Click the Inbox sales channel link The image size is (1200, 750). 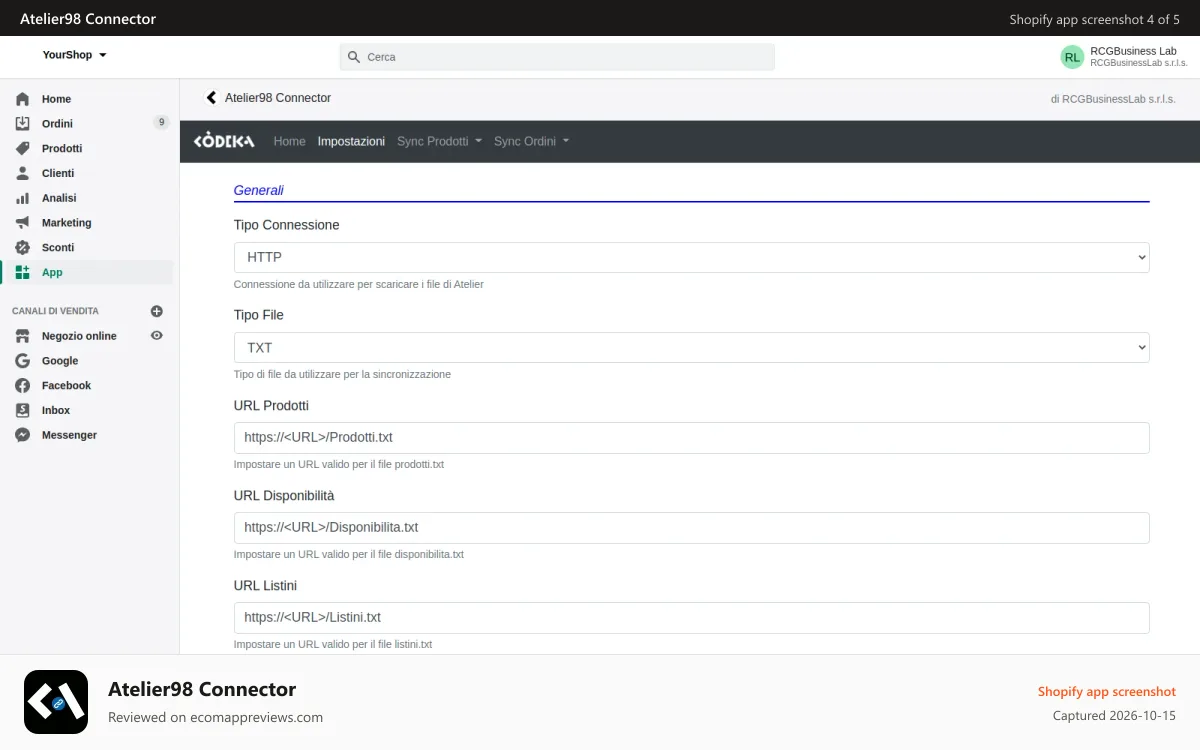pyautogui.click(x=56, y=410)
